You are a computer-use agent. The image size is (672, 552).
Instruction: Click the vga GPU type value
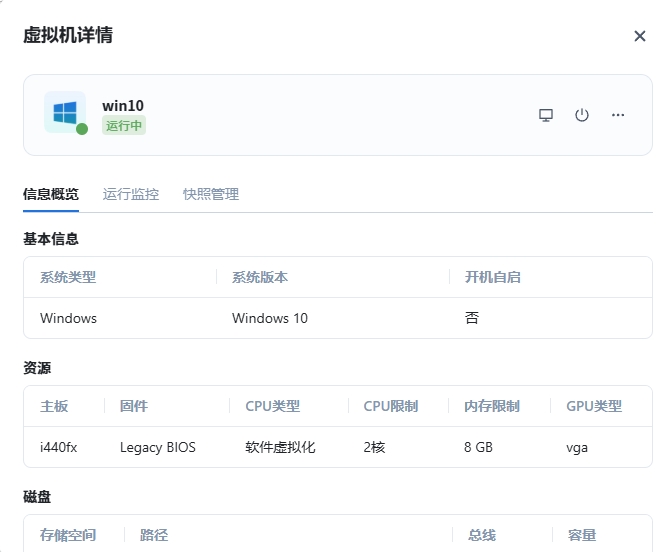pos(577,447)
